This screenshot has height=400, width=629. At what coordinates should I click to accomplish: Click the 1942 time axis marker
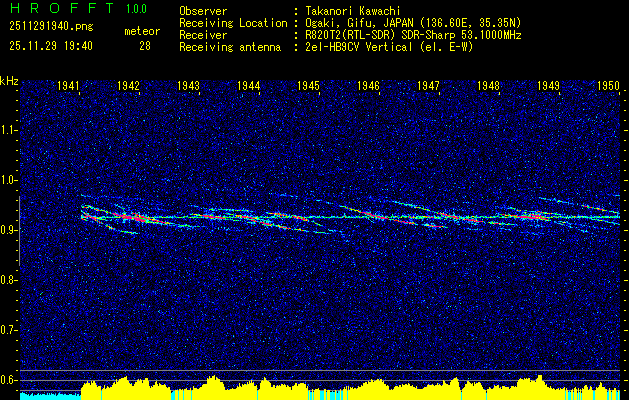pyautogui.click(x=128, y=85)
